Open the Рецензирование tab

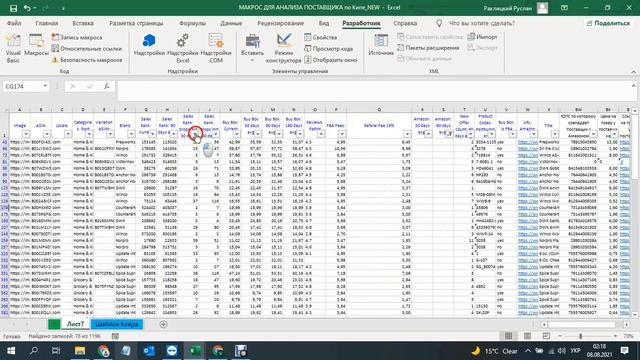coord(281,23)
